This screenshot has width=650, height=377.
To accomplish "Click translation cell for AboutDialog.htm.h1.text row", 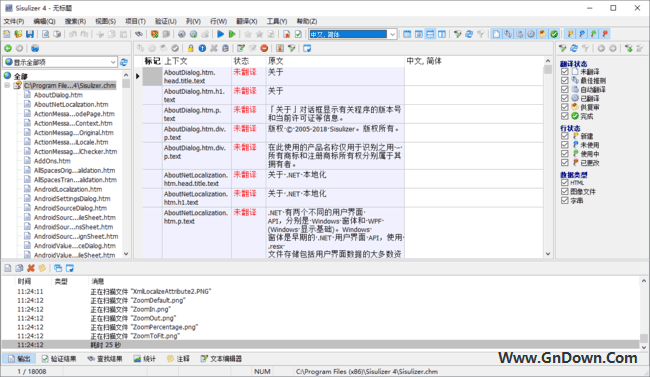I will (x=474, y=95).
